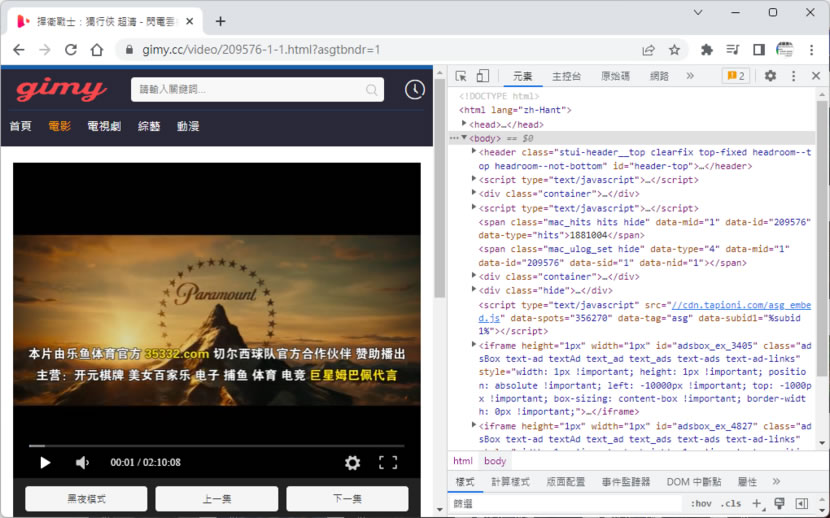The height and width of the screenshot is (518, 830).
Task: Open 電視劇 category
Action: click(x=104, y=126)
